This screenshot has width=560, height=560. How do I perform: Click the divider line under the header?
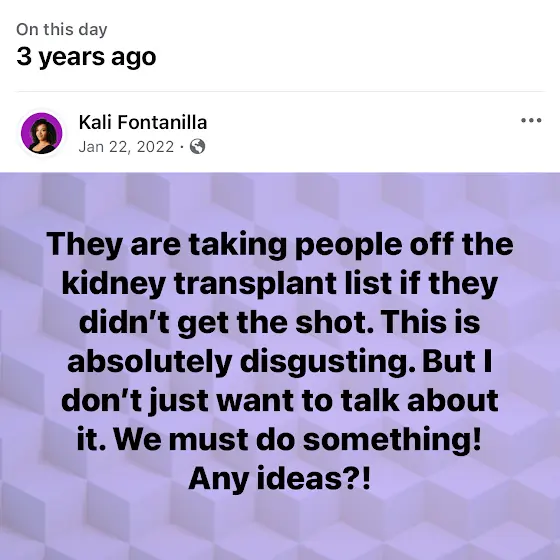click(280, 91)
